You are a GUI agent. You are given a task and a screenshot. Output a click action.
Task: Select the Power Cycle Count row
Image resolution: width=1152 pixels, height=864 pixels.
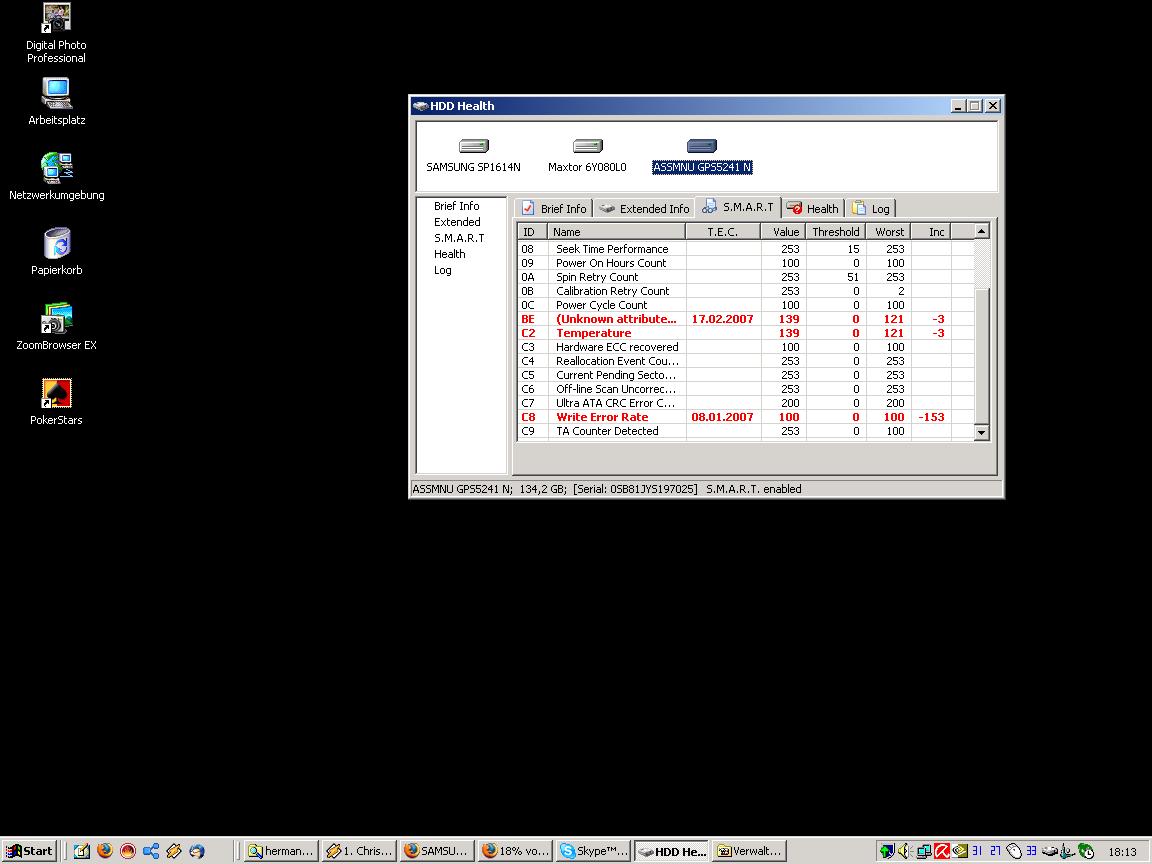[x=746, y=305]
